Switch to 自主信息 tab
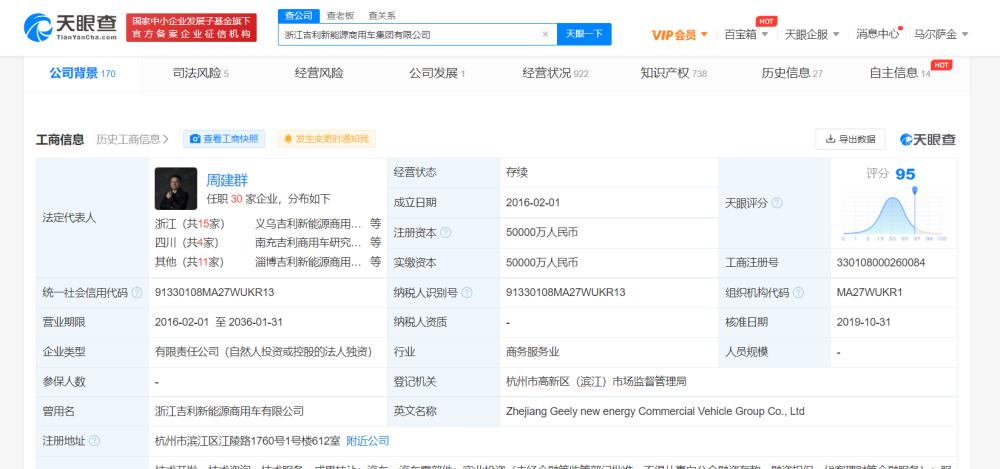The image size is (1000, 469). (900, 73)
